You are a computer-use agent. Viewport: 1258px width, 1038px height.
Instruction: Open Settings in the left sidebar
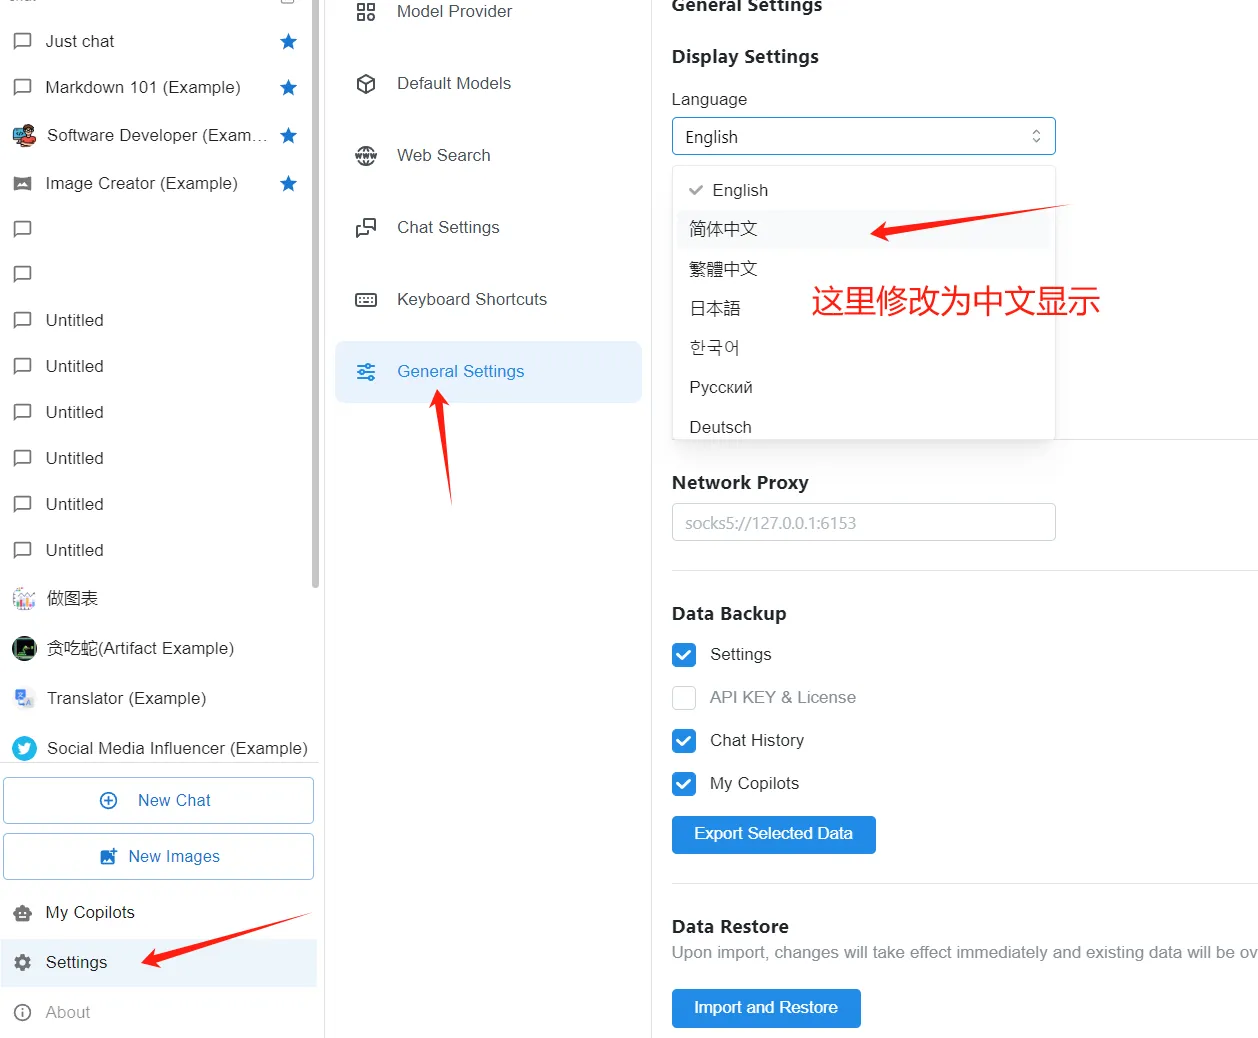click(x=76, y=963)
